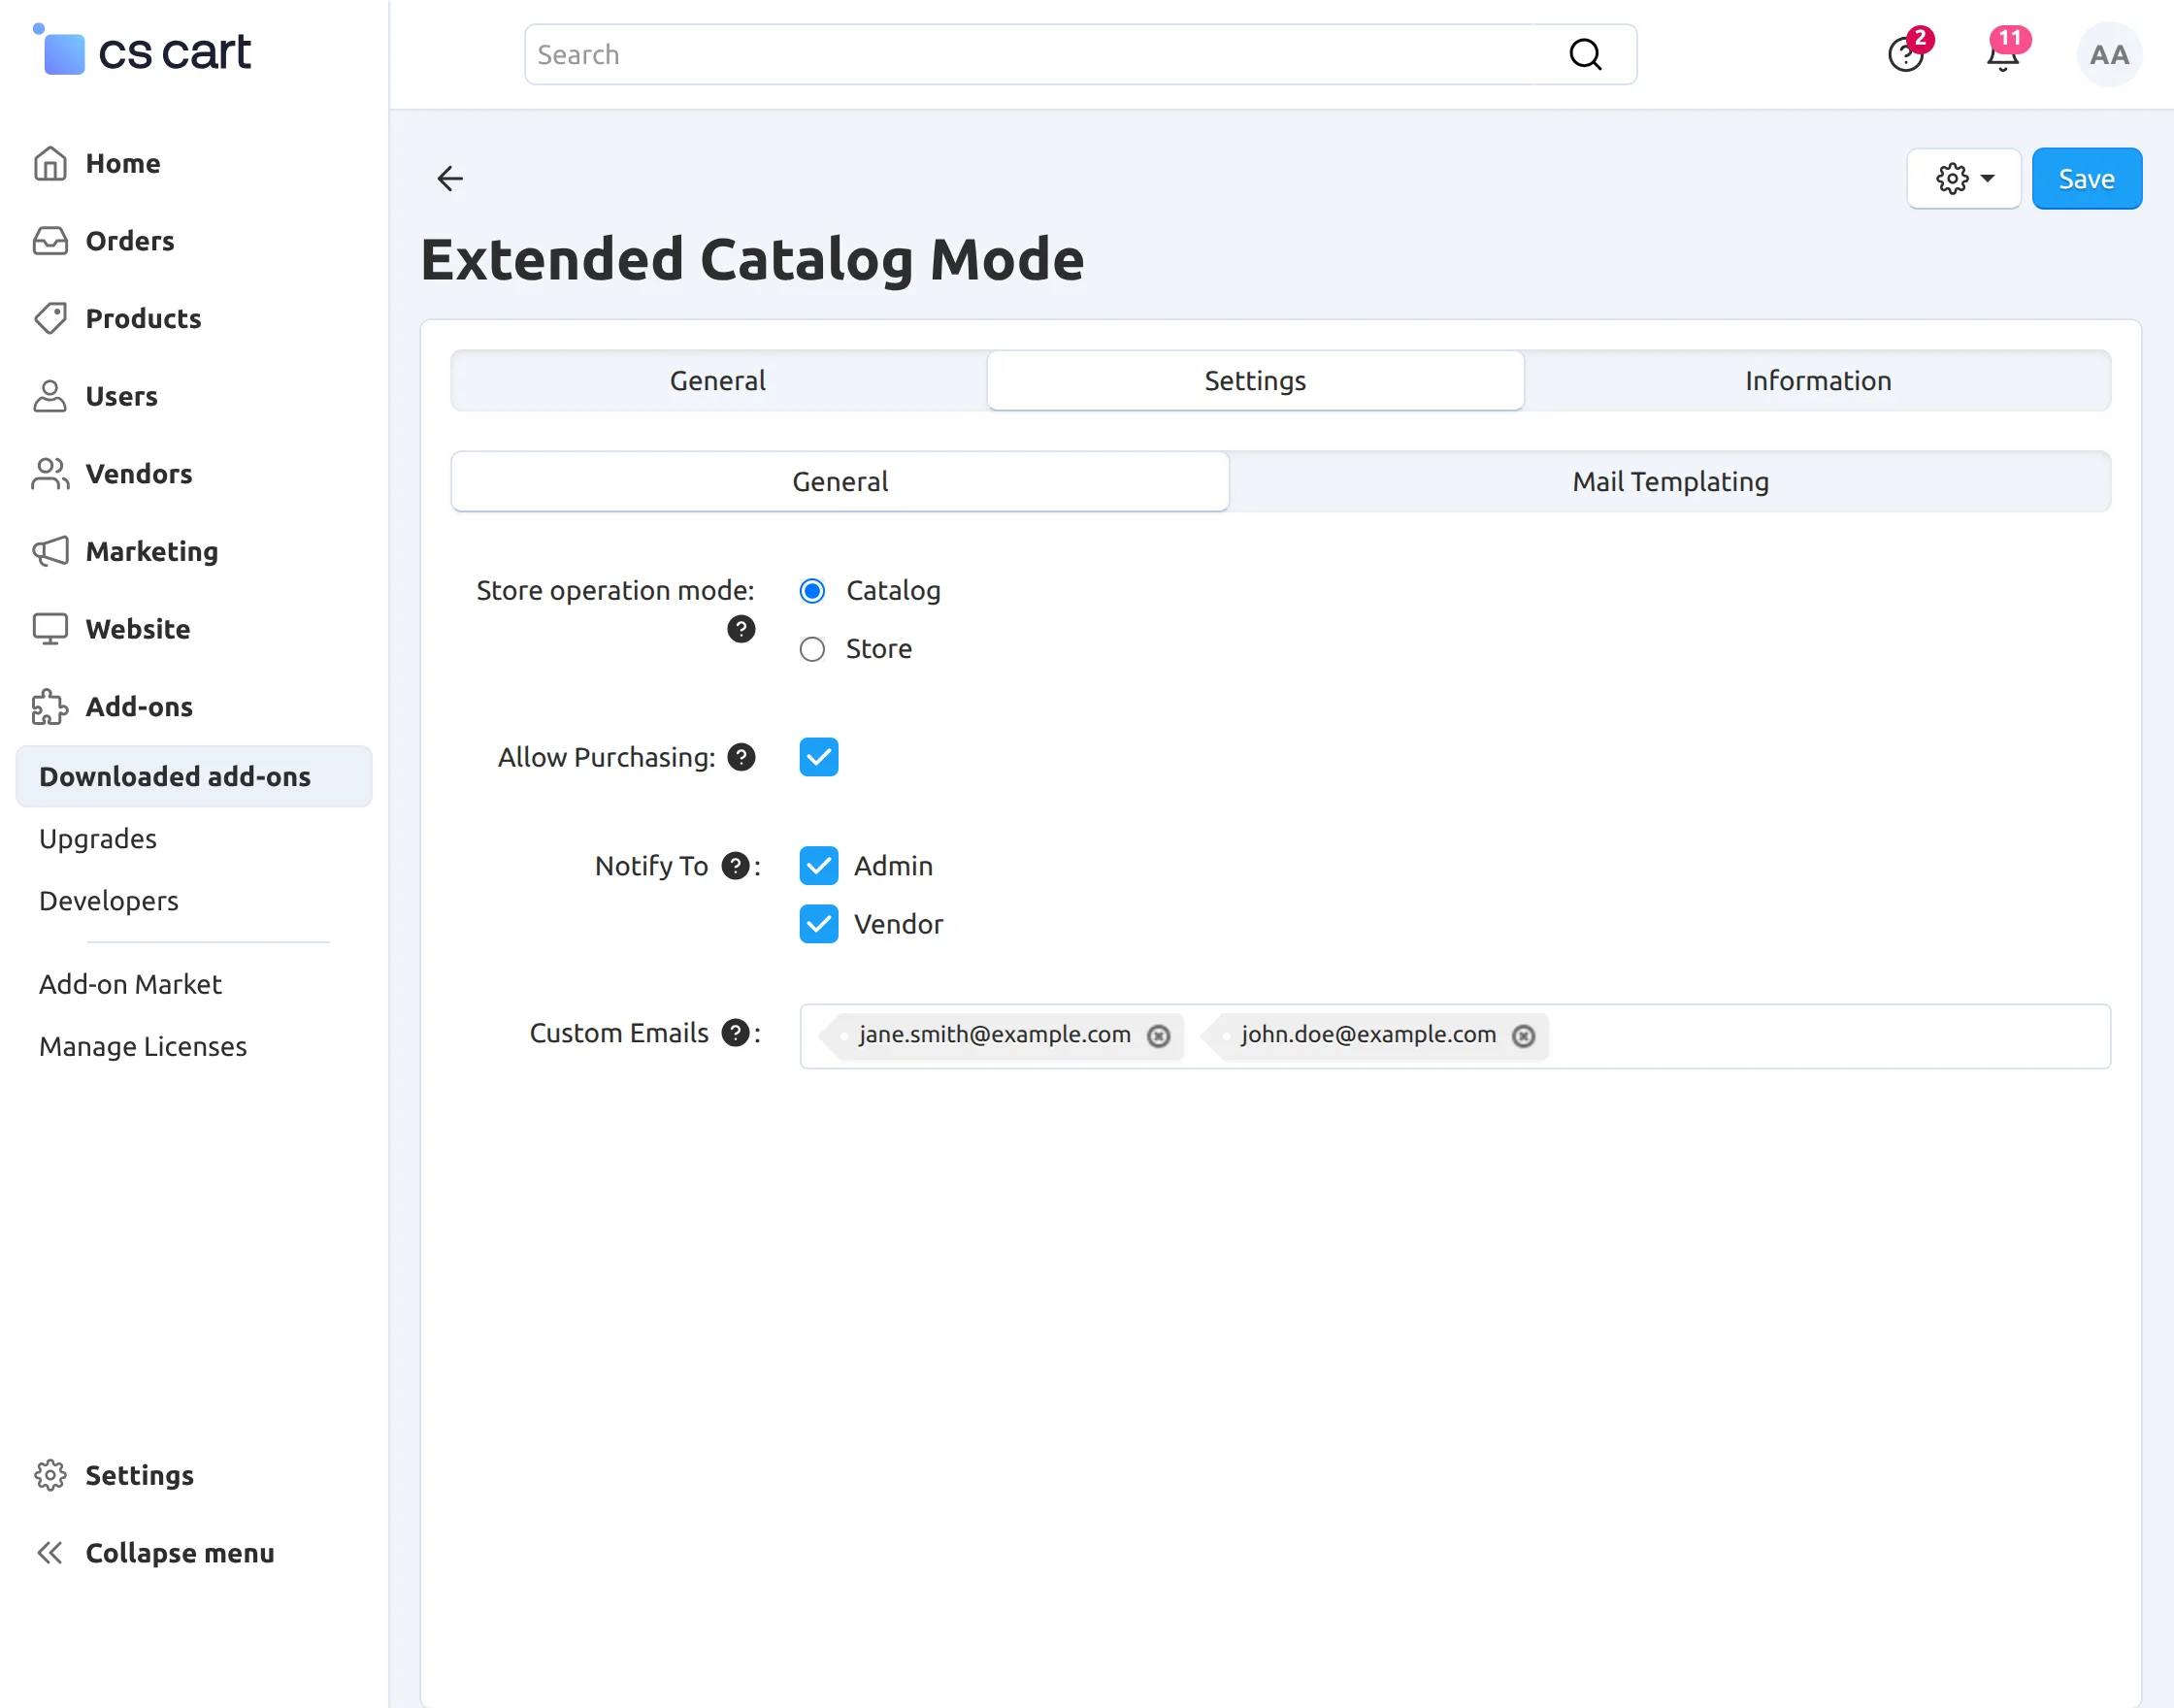Select Catalog store operation mode
This screenshot has width=2174, height=1708.
tap(812, 591)
